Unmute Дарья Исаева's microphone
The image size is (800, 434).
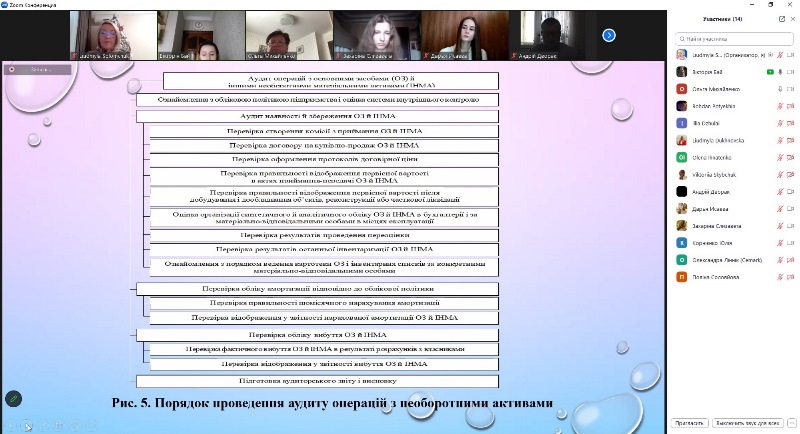point(780,209)
